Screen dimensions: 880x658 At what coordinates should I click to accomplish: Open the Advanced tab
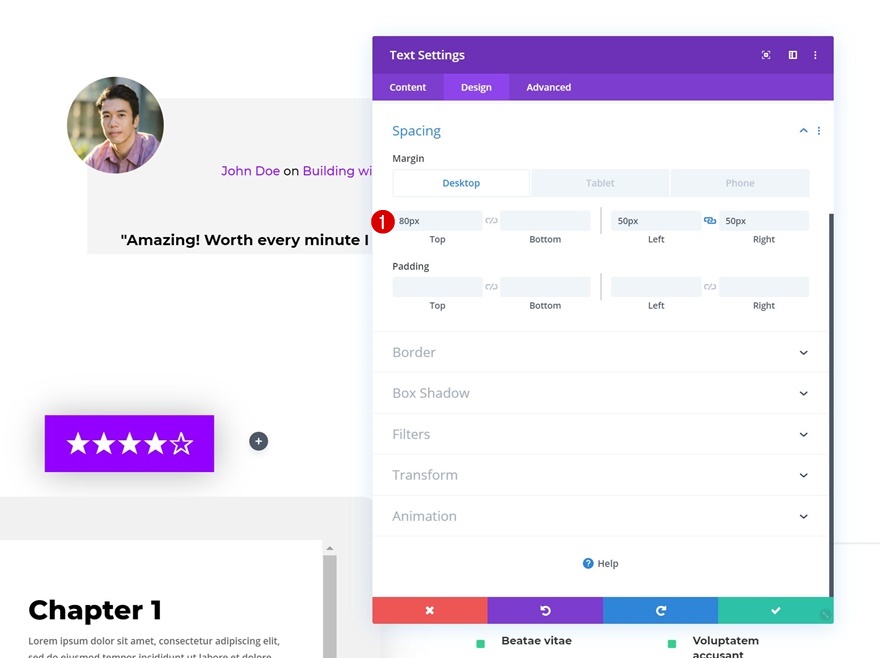pos(548,87)
